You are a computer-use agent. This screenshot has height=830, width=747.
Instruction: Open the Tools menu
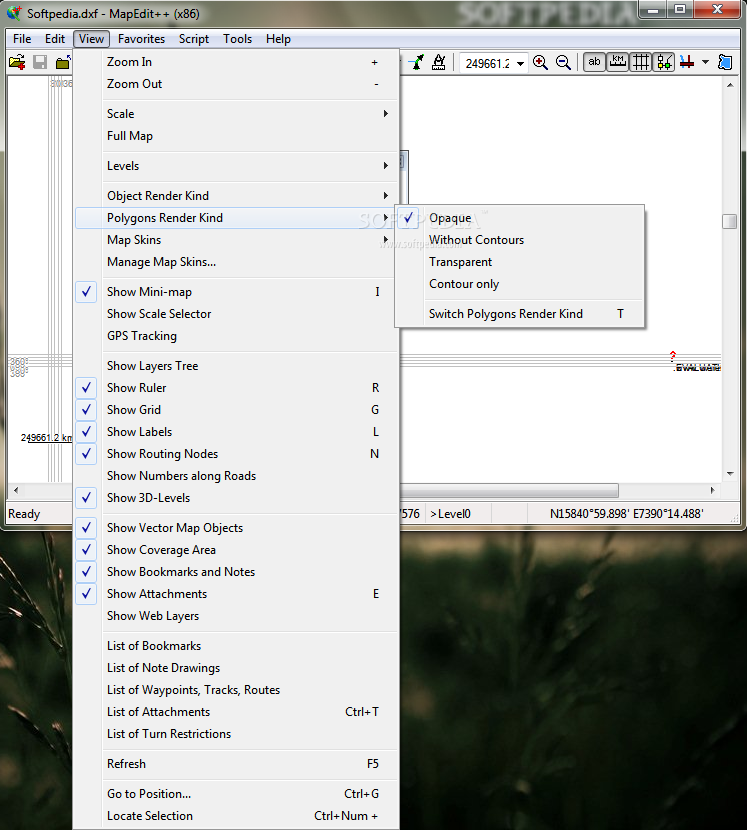pos(237,39)
